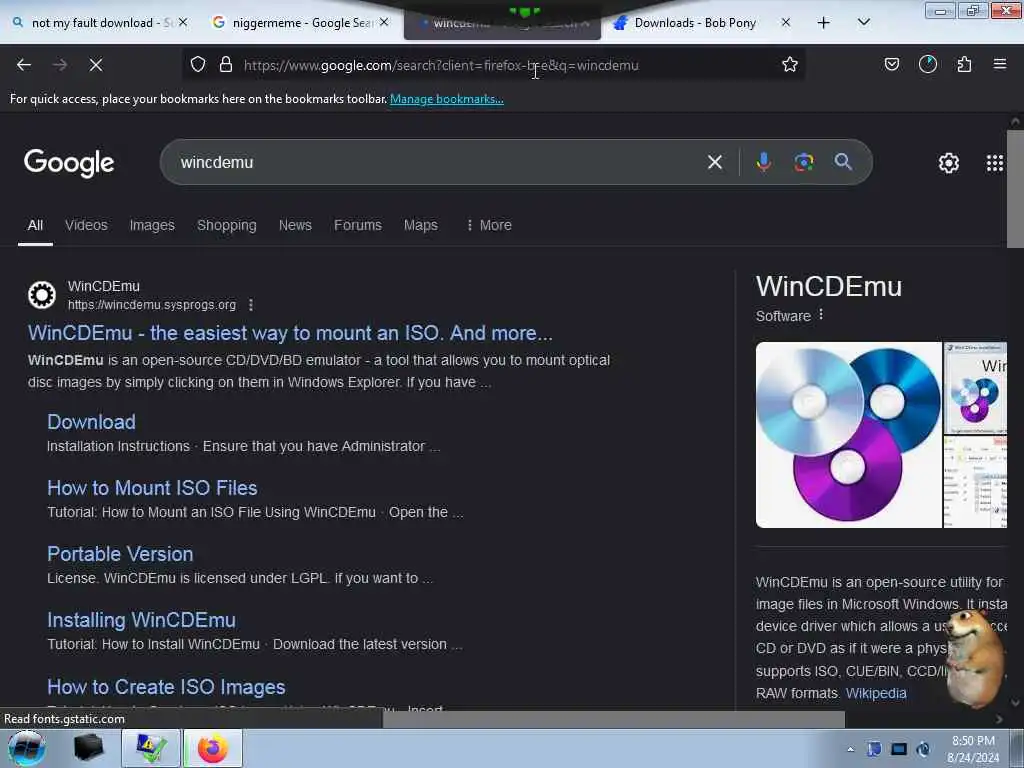The width and height of the screenshot is (1024, 768).
Task: Open the Portable Version sitelink
Action: pyautogui.click(x=120, y=554)
